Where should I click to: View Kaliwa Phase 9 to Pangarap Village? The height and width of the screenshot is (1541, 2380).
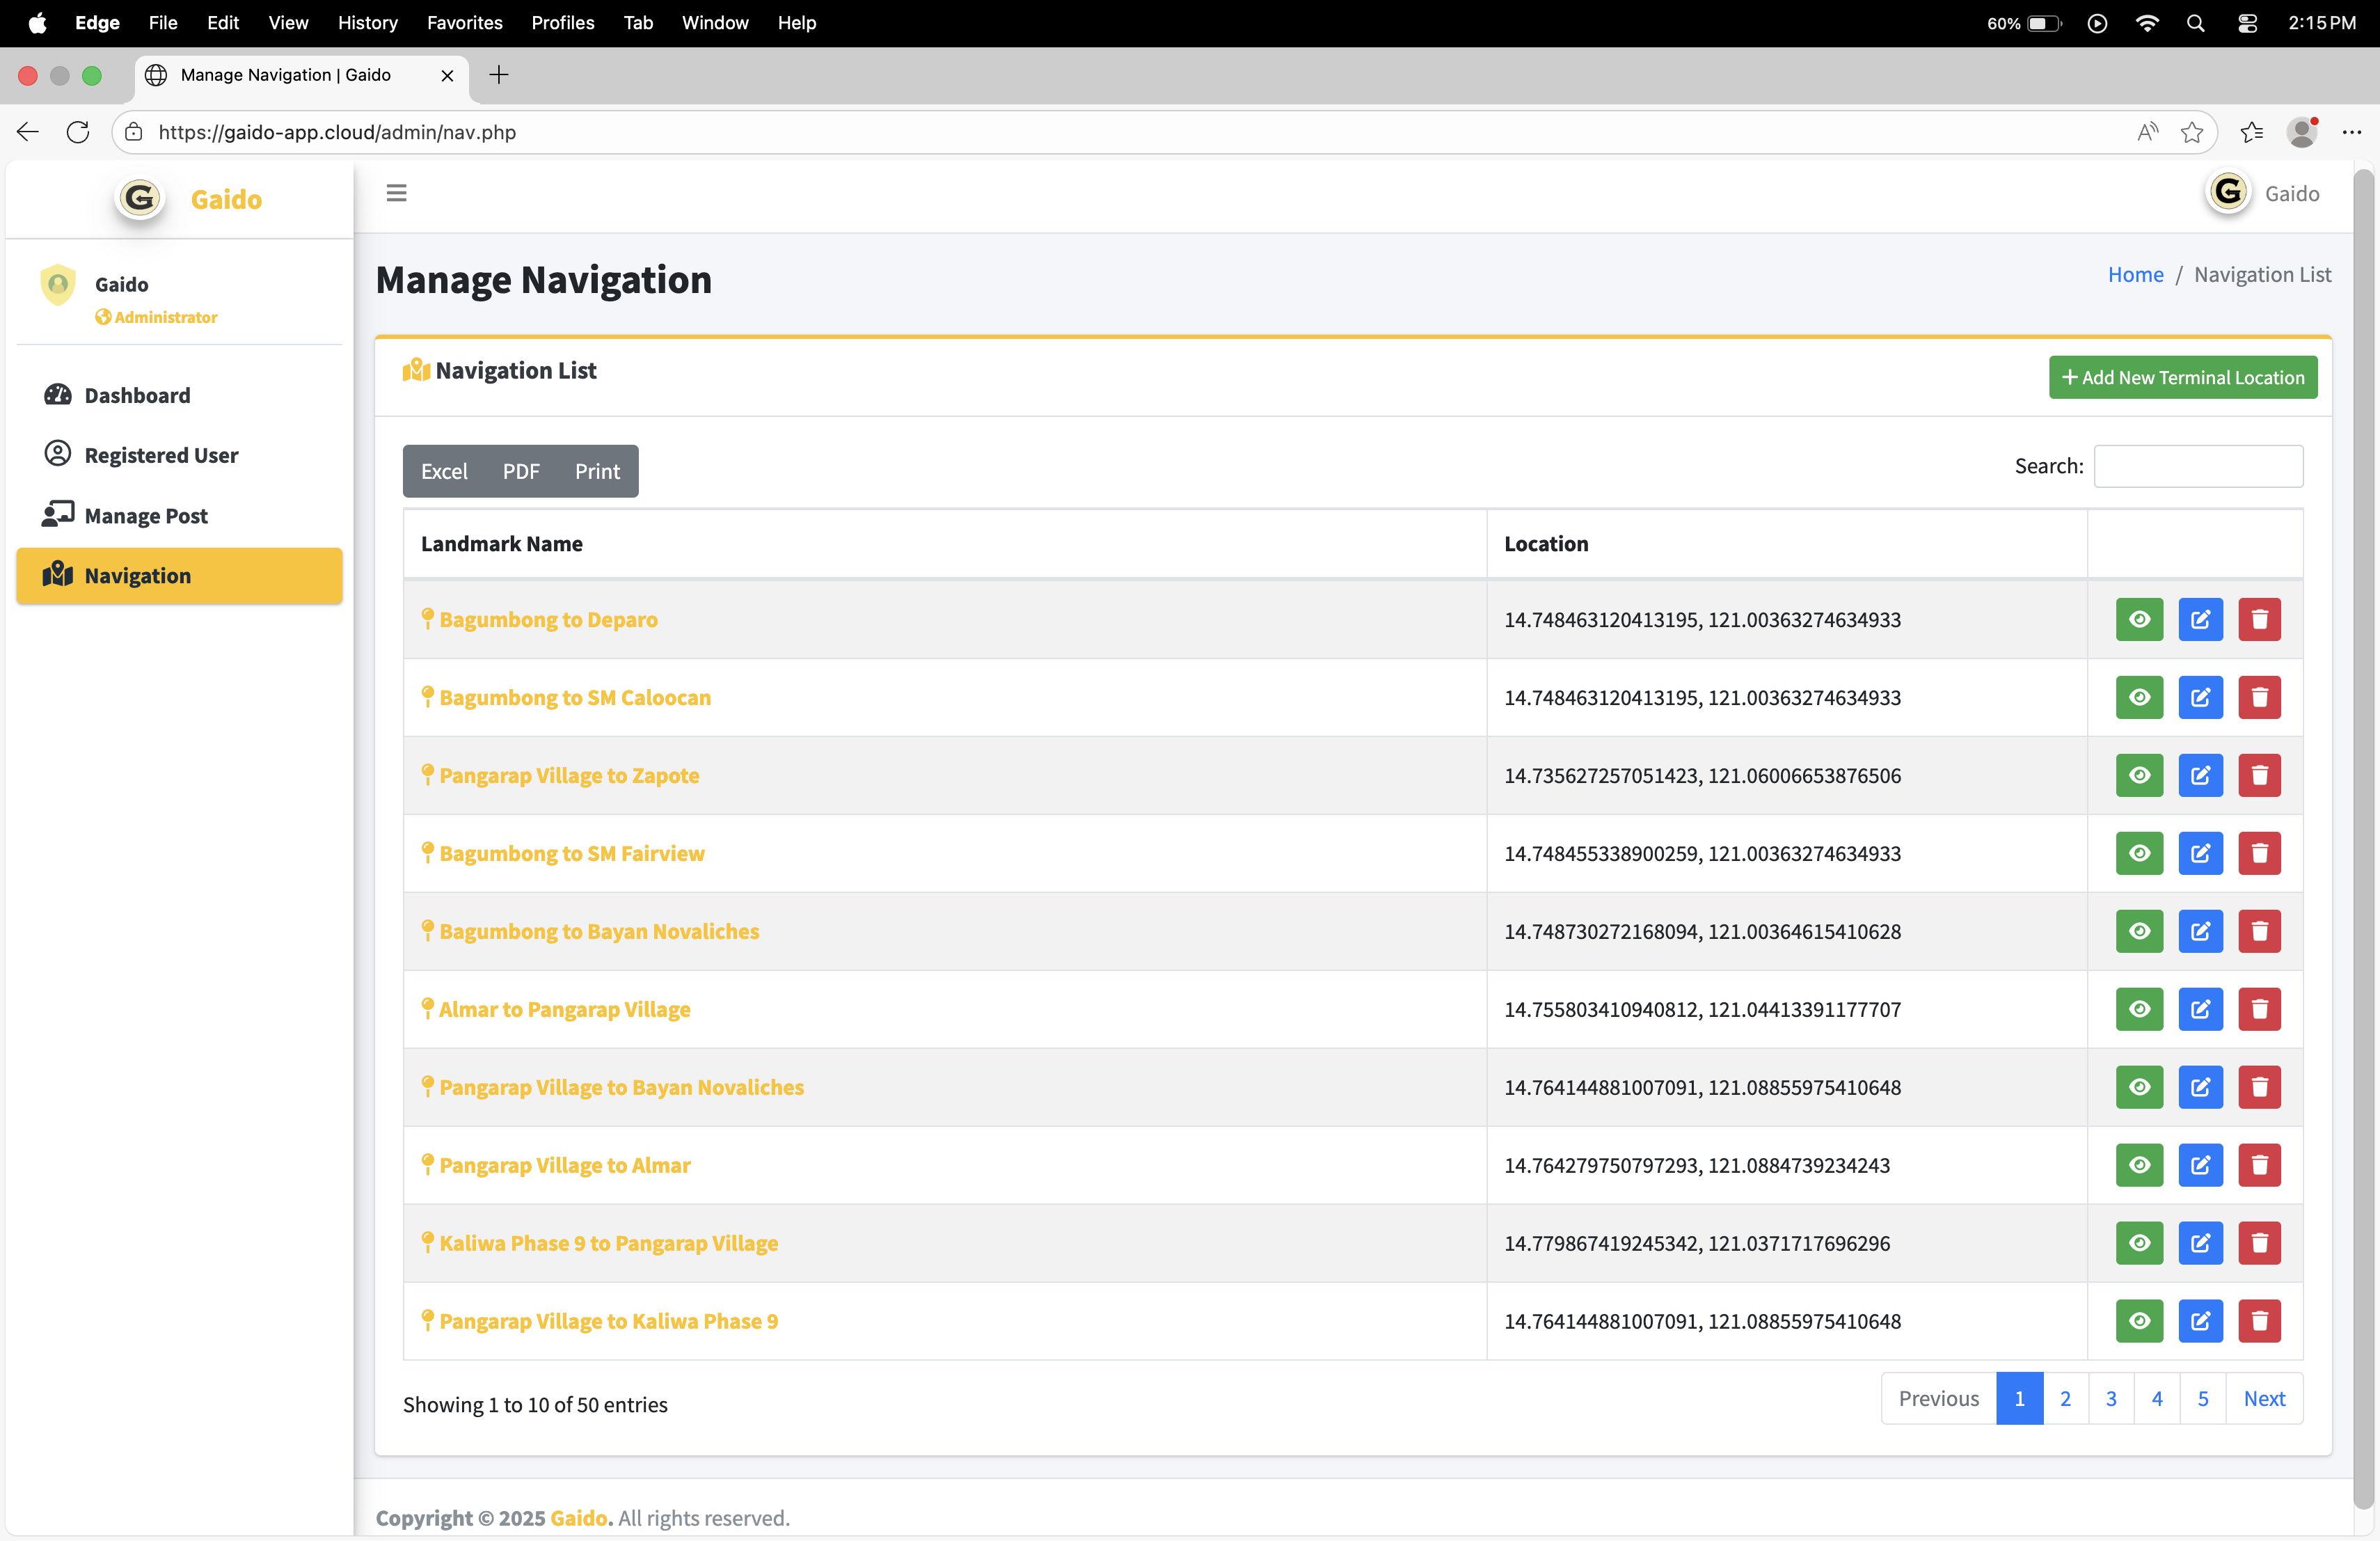(2138, 1243)
